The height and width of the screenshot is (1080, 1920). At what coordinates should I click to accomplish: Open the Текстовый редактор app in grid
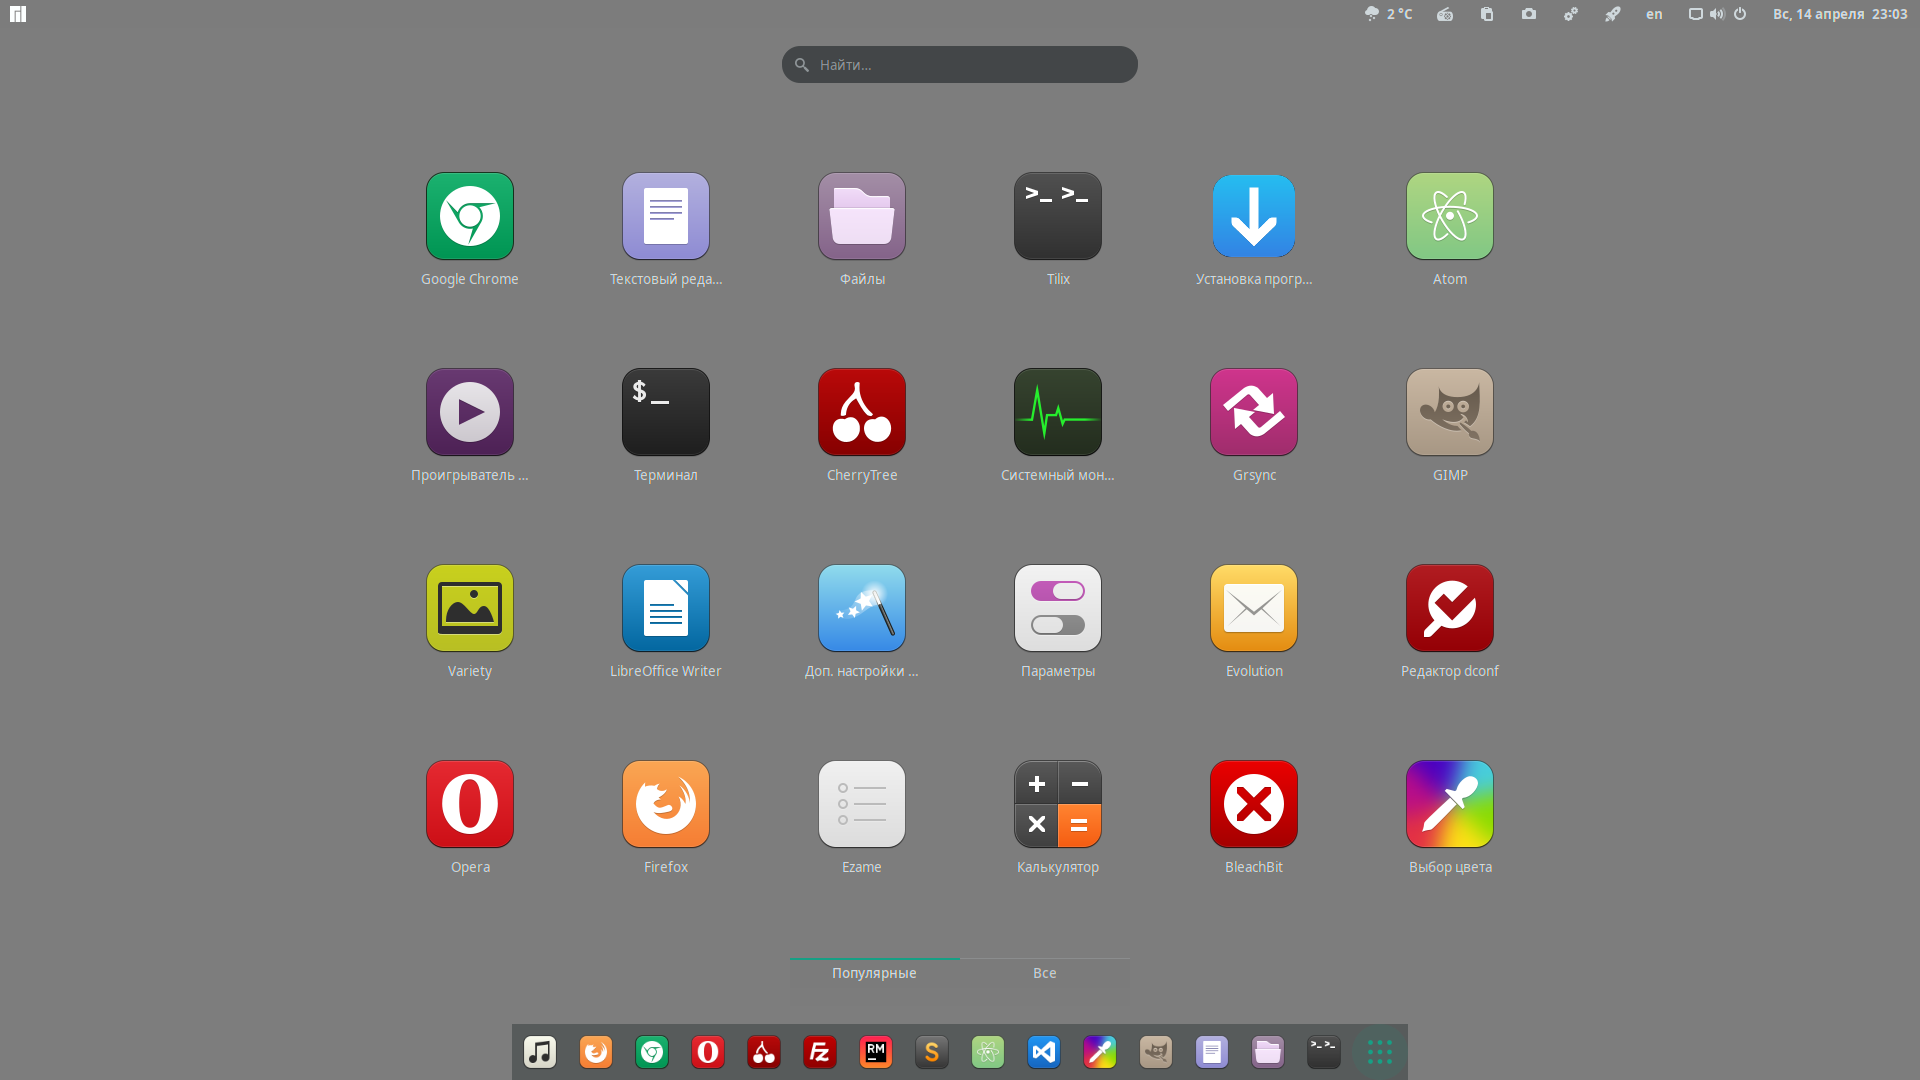click(x=666, y=217)
